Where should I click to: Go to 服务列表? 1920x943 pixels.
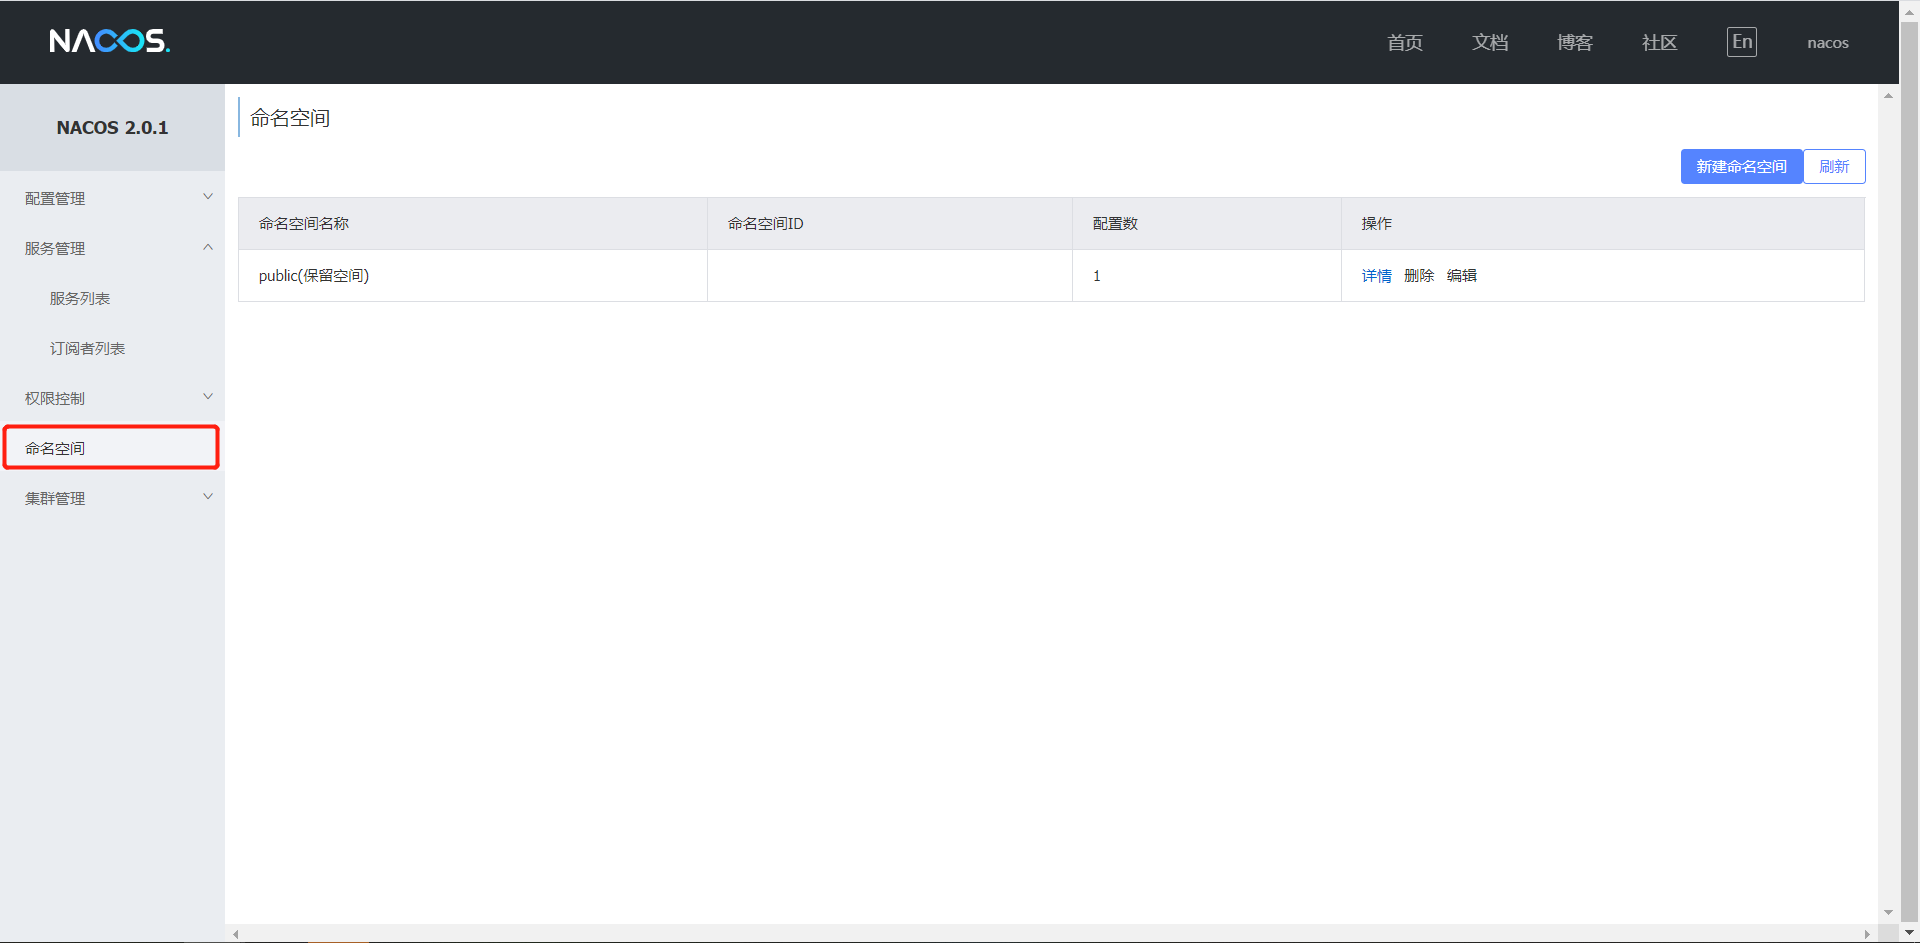click(80, 298)
